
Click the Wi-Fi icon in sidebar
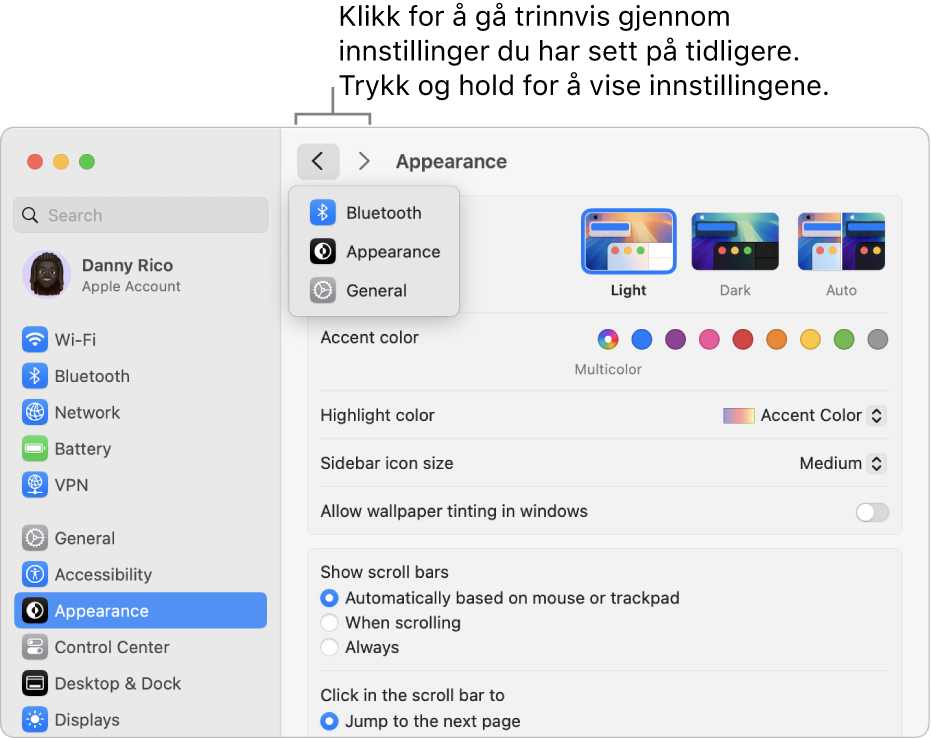pos(35,340)
